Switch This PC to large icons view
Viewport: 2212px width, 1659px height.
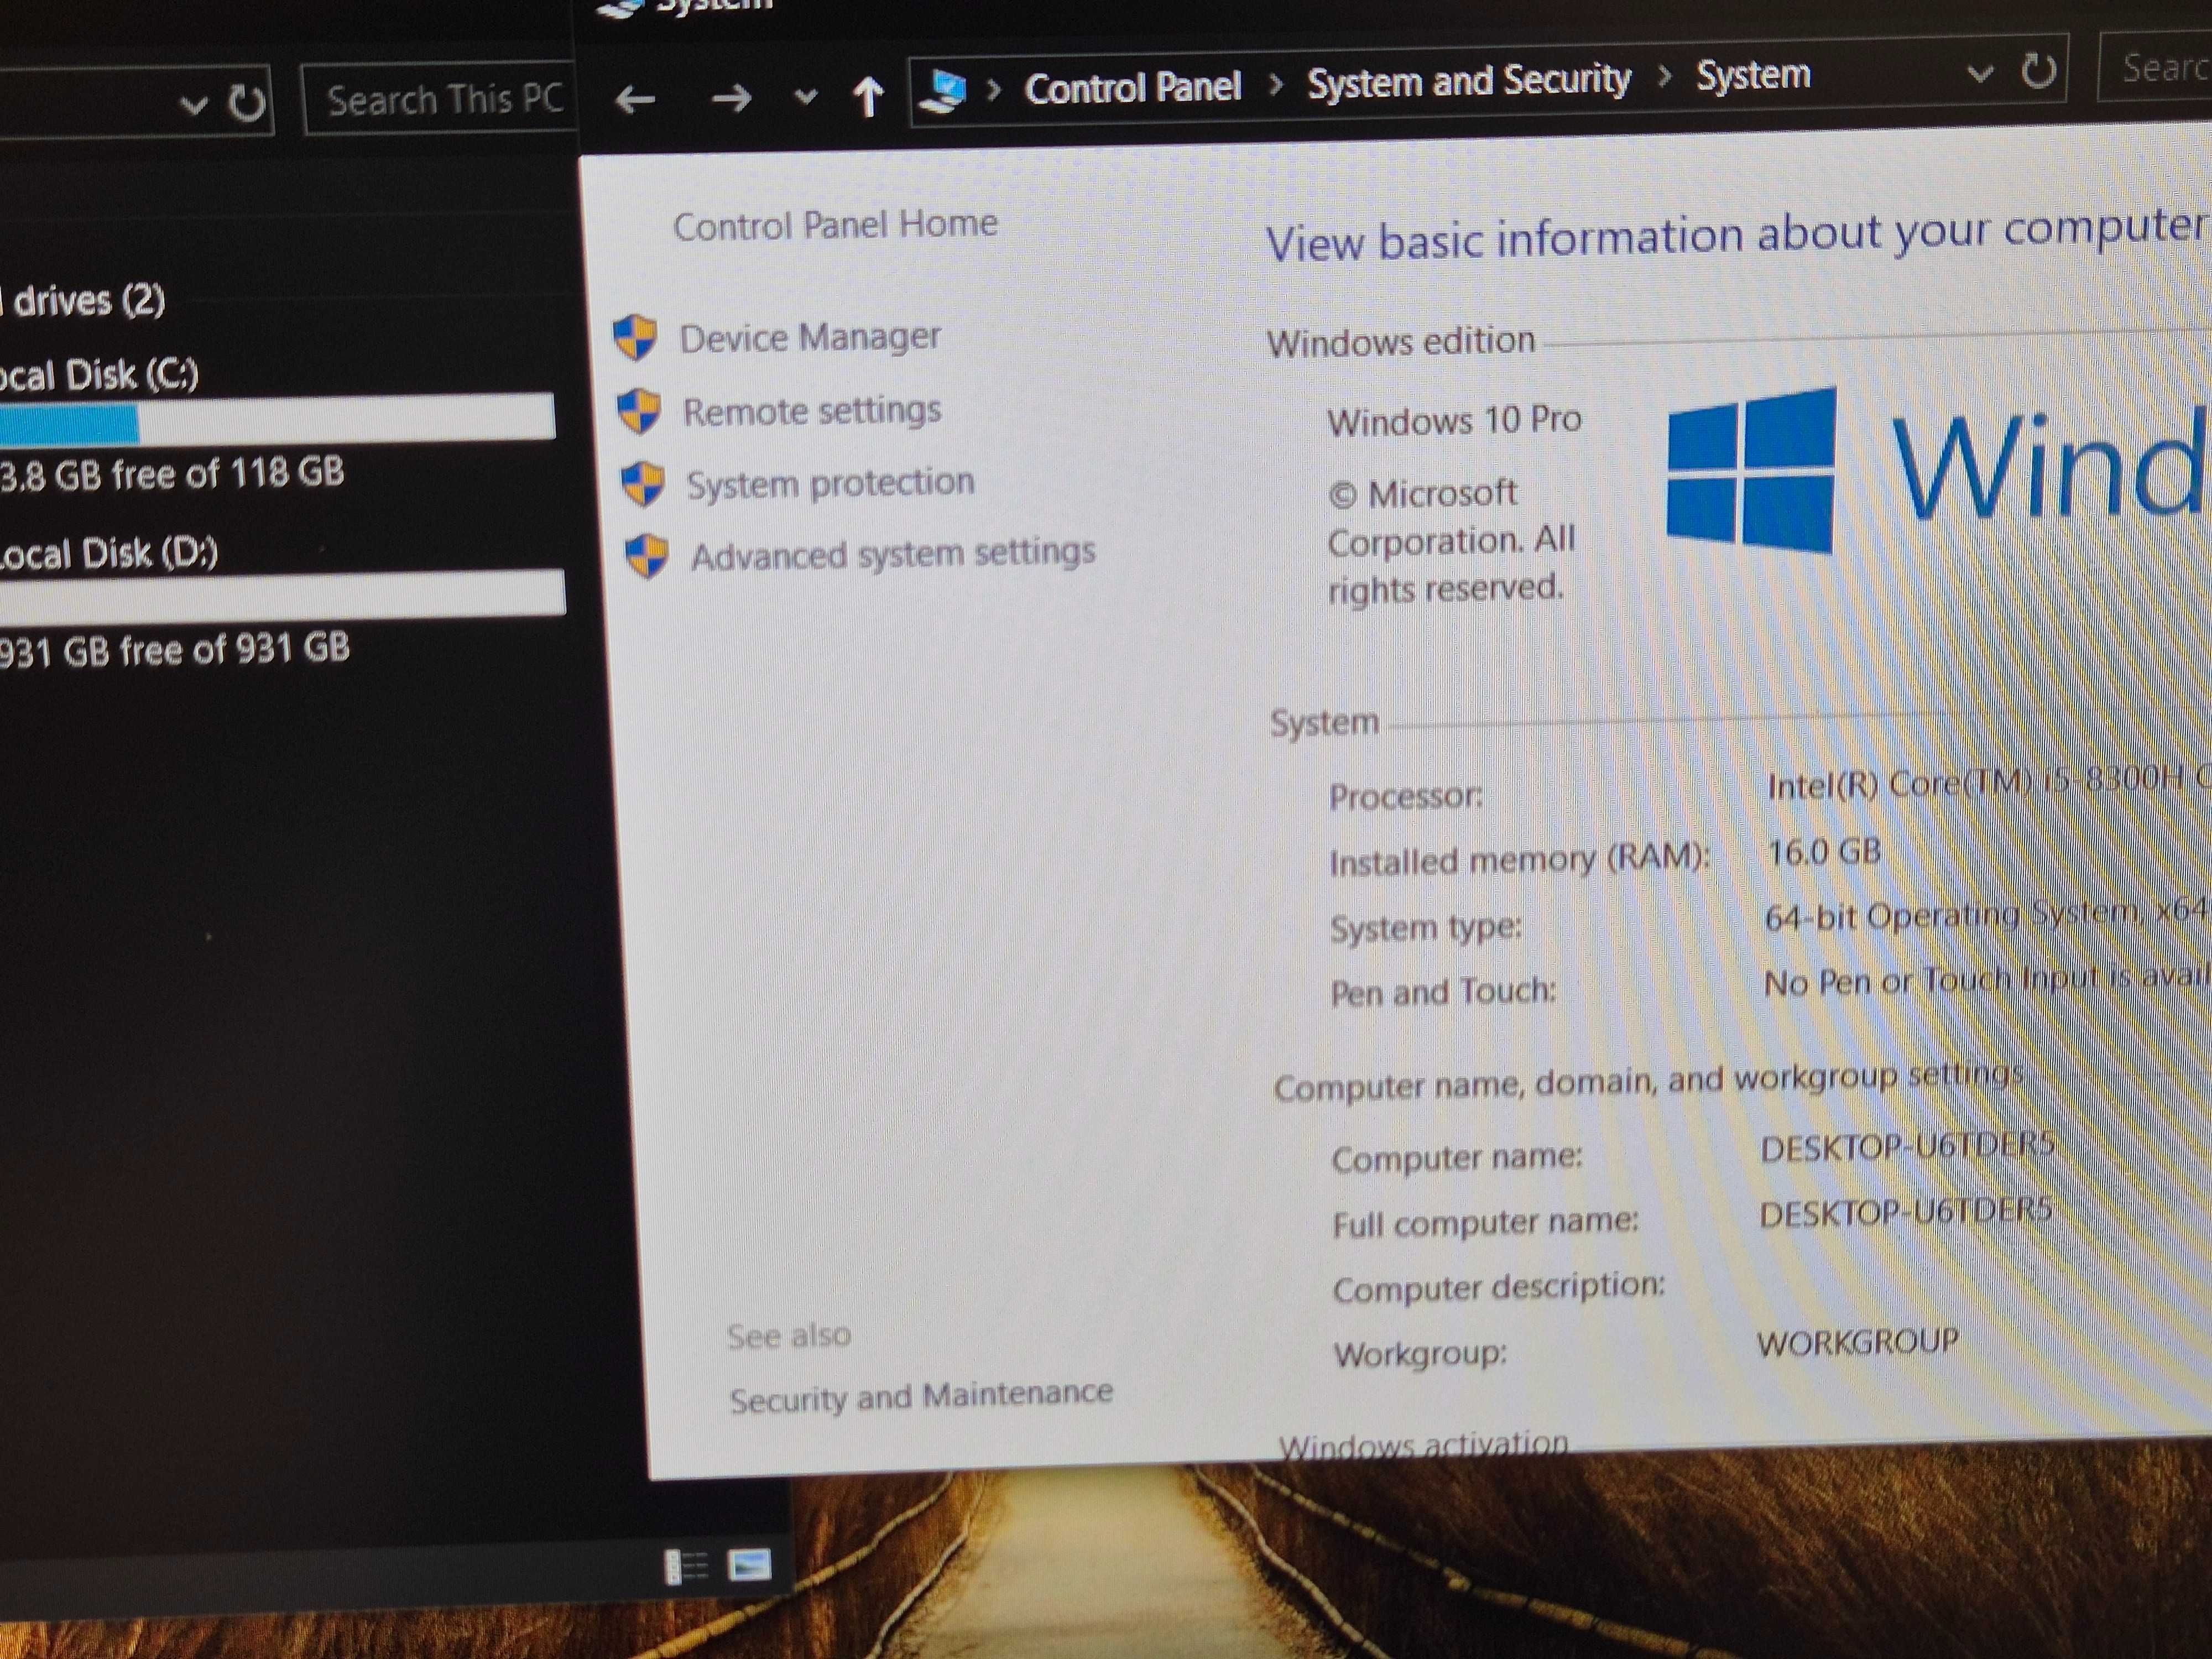tap(749, 1564)
